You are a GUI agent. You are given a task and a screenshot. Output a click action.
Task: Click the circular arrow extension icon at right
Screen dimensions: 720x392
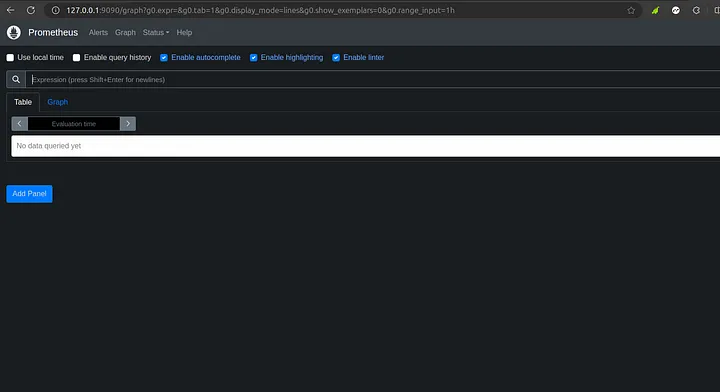coord(696,10)
